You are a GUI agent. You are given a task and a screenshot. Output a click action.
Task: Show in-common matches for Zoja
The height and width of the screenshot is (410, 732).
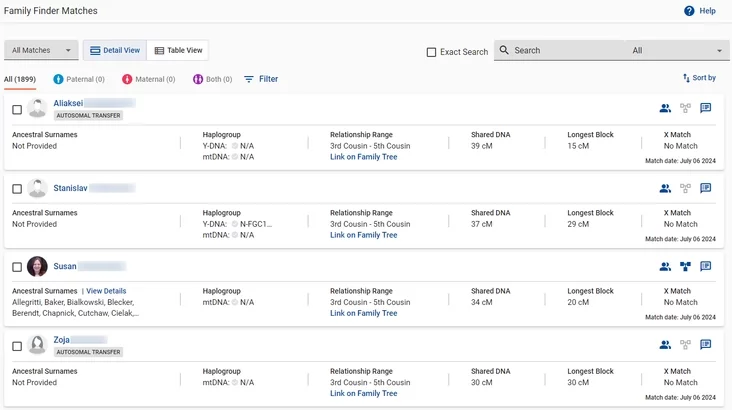pos(665,345)
